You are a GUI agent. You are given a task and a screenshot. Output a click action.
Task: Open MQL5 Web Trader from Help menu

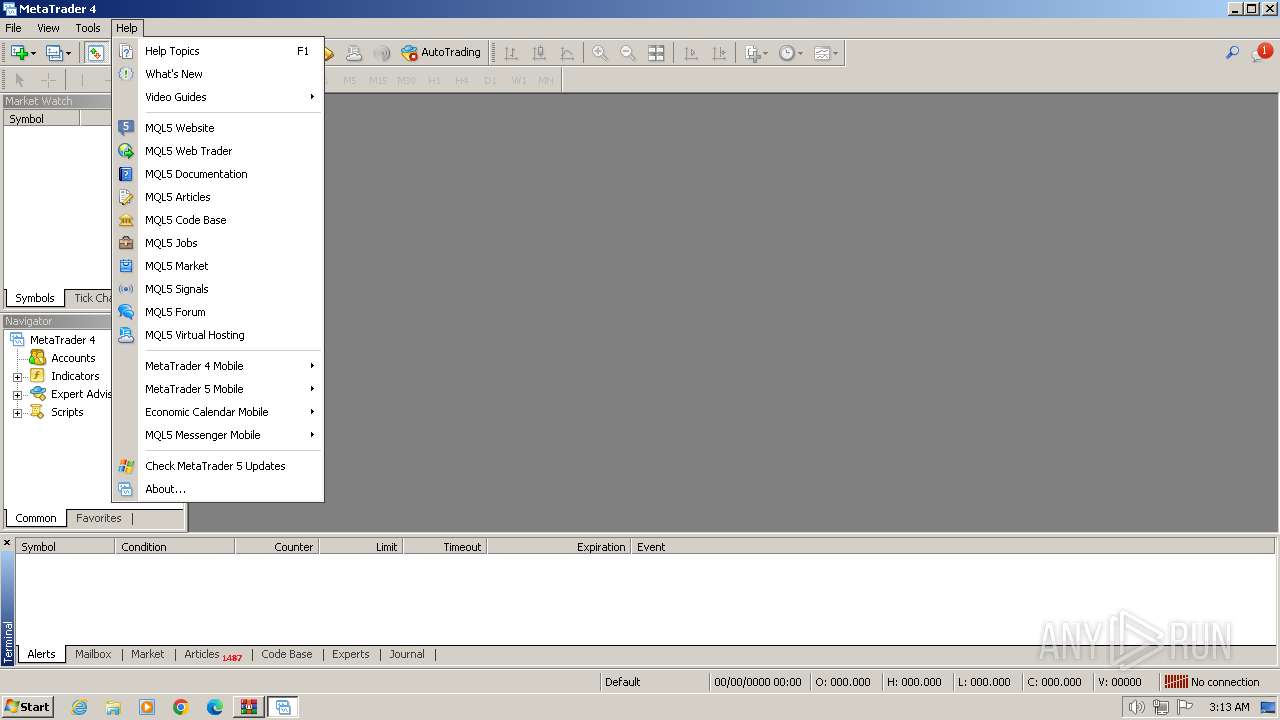218,151
